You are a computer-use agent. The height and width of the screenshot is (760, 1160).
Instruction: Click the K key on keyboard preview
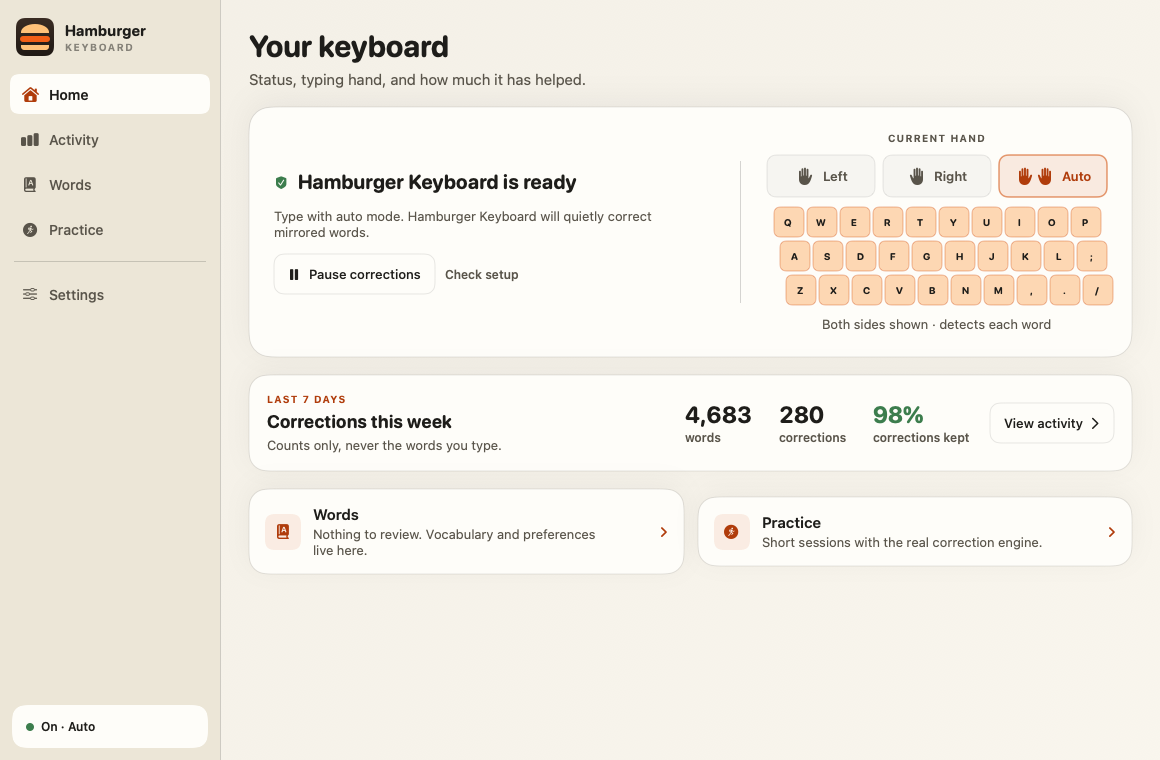tap(1025, 256)
